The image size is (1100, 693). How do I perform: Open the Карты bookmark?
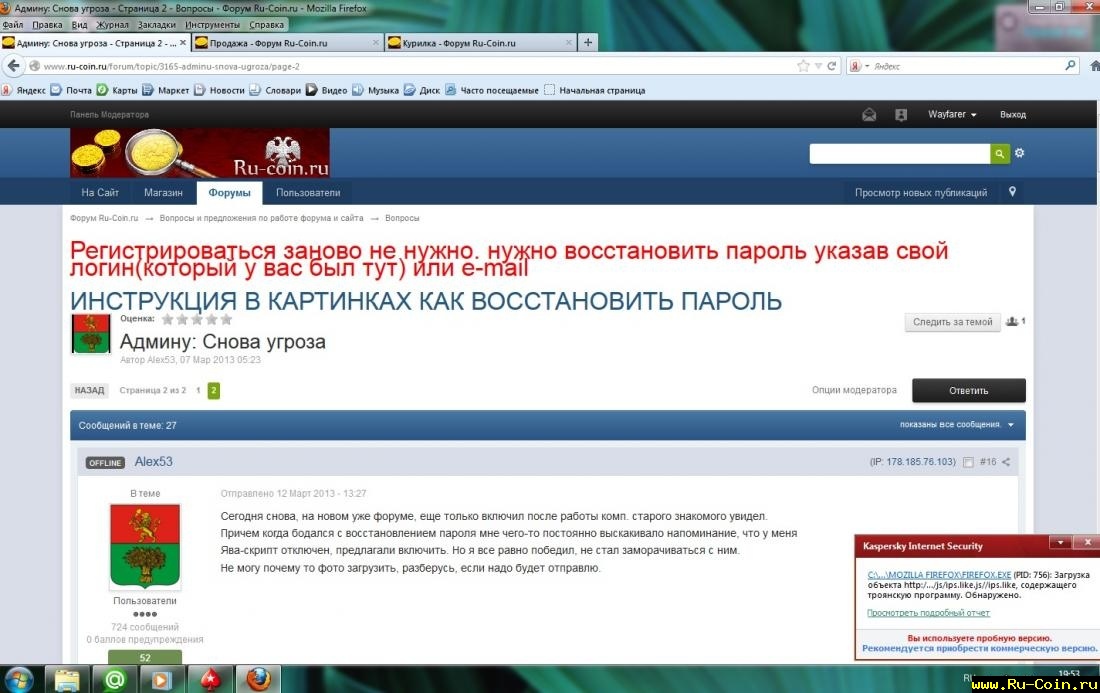117,90
